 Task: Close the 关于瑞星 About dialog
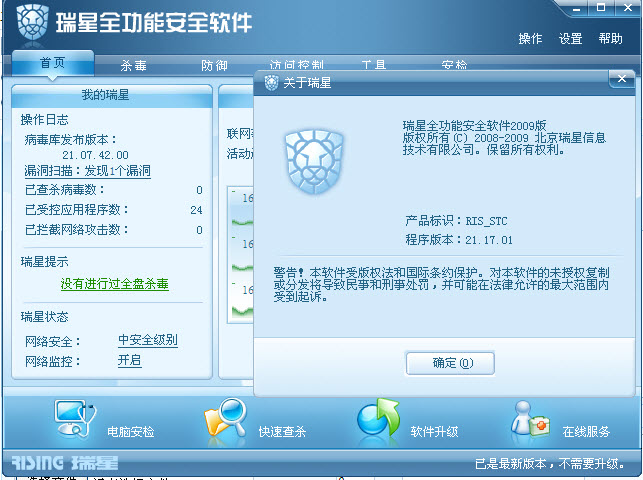[622, 79]
